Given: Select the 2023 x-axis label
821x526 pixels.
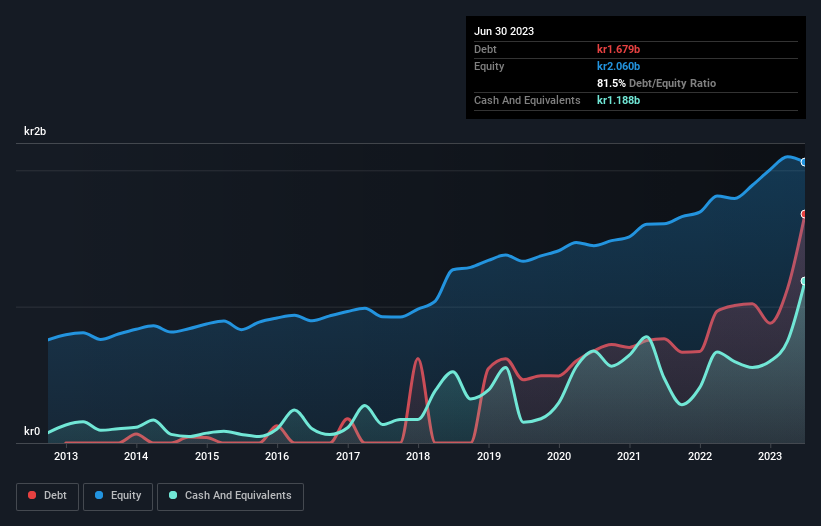Looking at the screenshot, I should [x=770, y=456].
